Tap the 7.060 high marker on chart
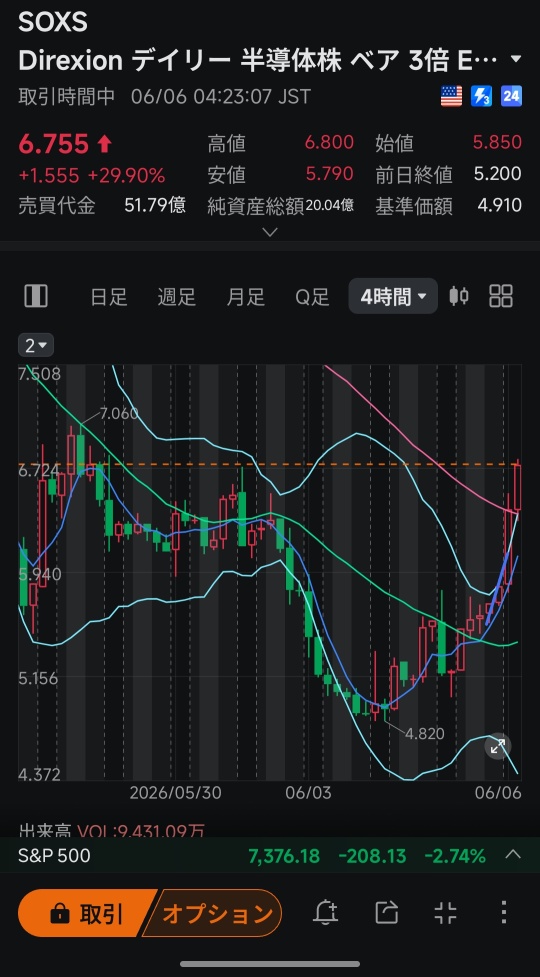Screen dimensions: 540x977 (x=118, y=413)
